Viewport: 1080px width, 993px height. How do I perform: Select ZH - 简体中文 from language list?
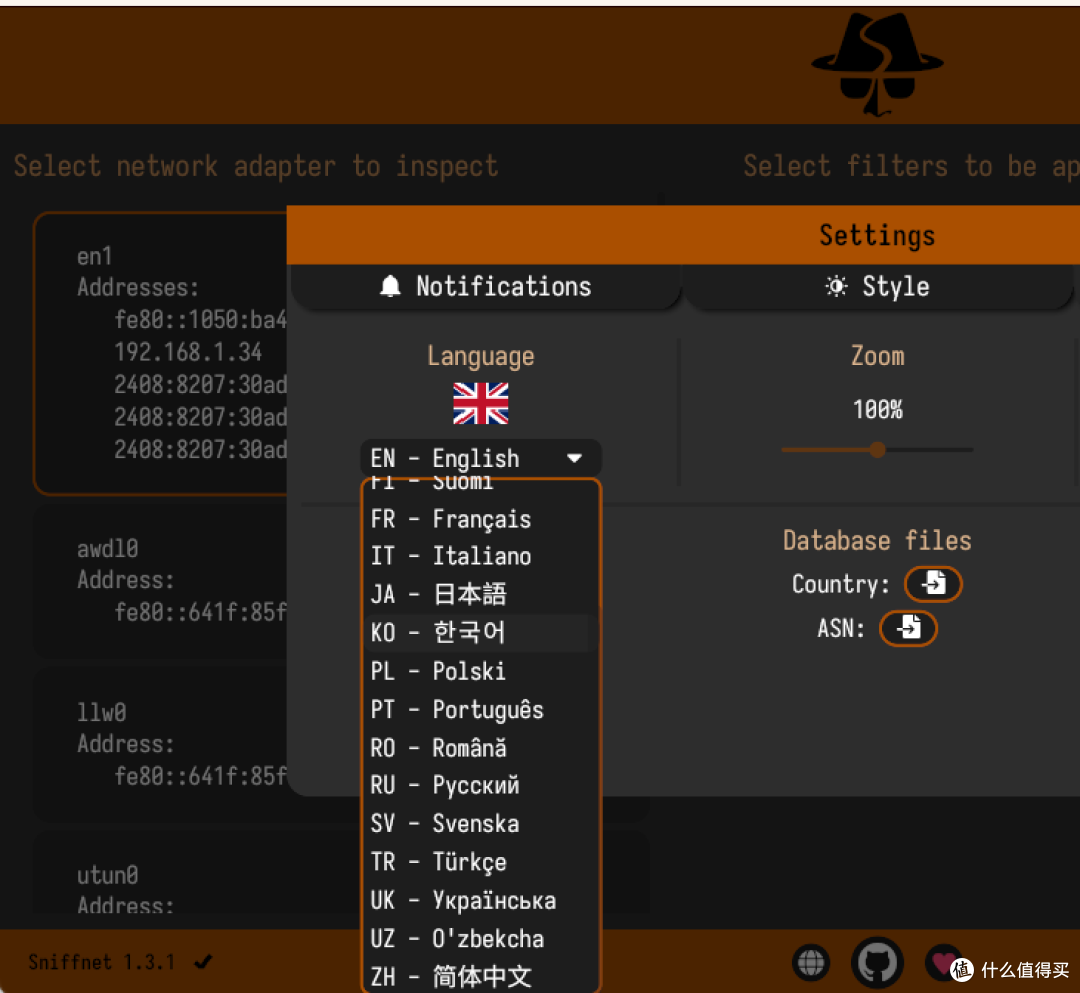click(x=481, y=975)
